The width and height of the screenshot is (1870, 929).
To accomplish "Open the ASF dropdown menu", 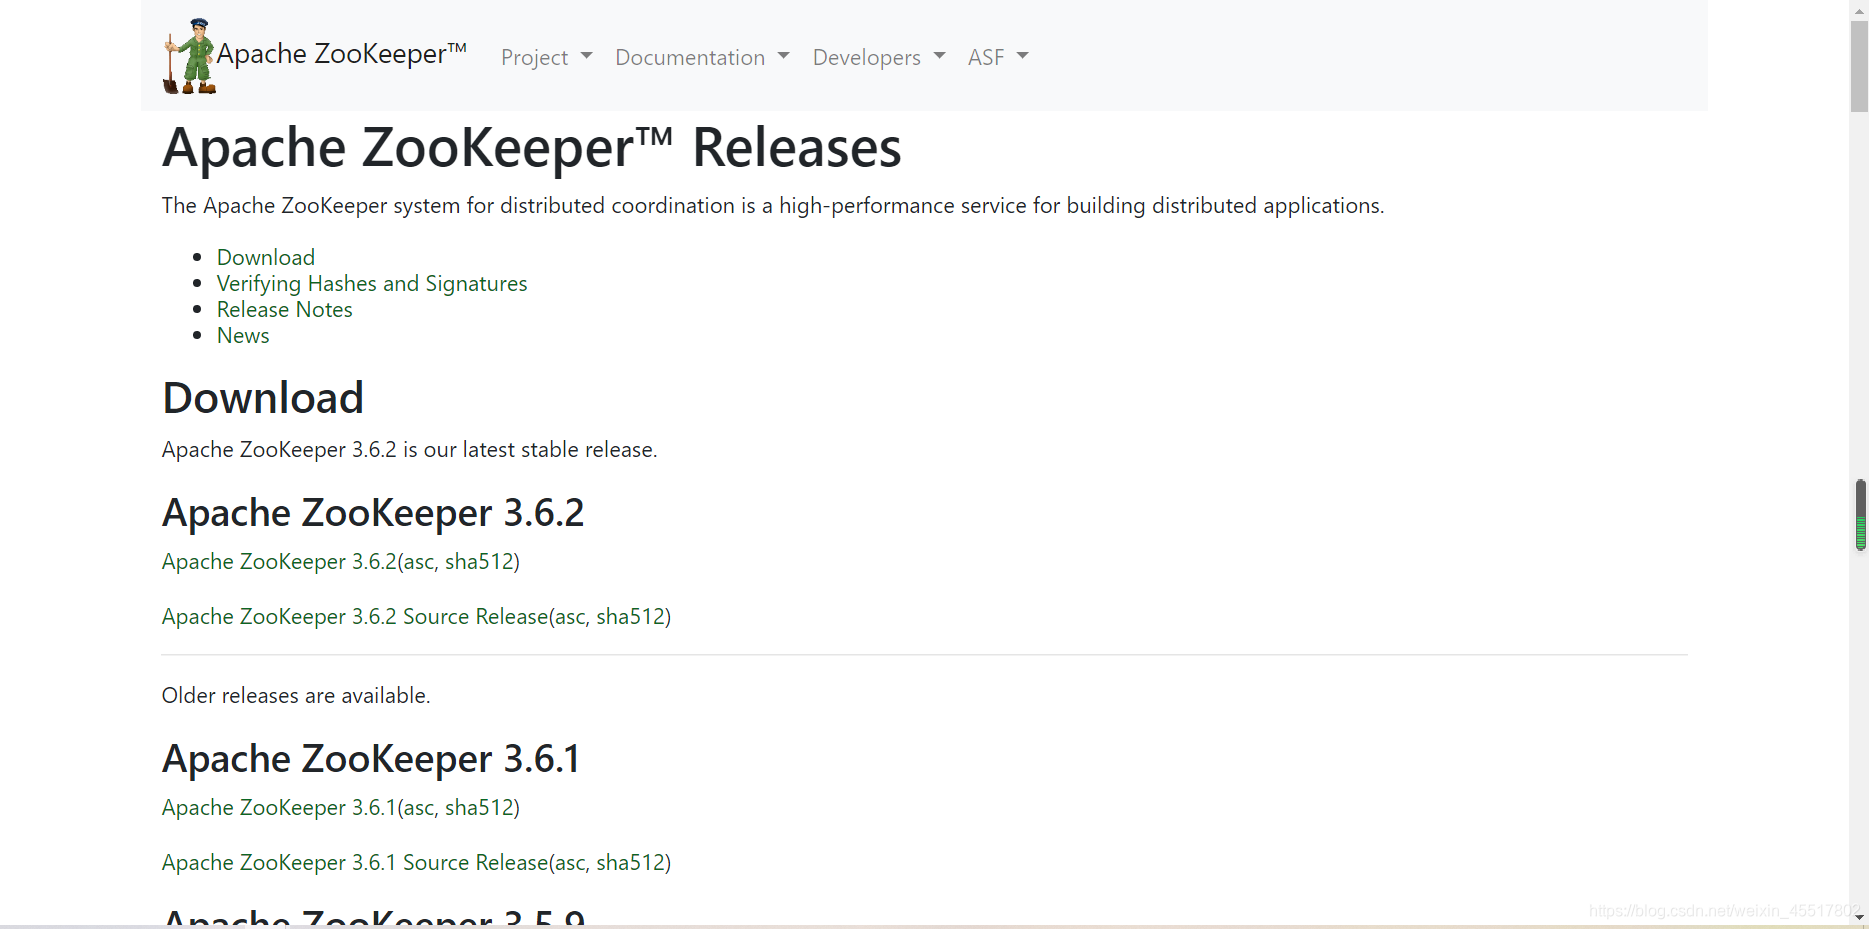I will pos(998,57).
